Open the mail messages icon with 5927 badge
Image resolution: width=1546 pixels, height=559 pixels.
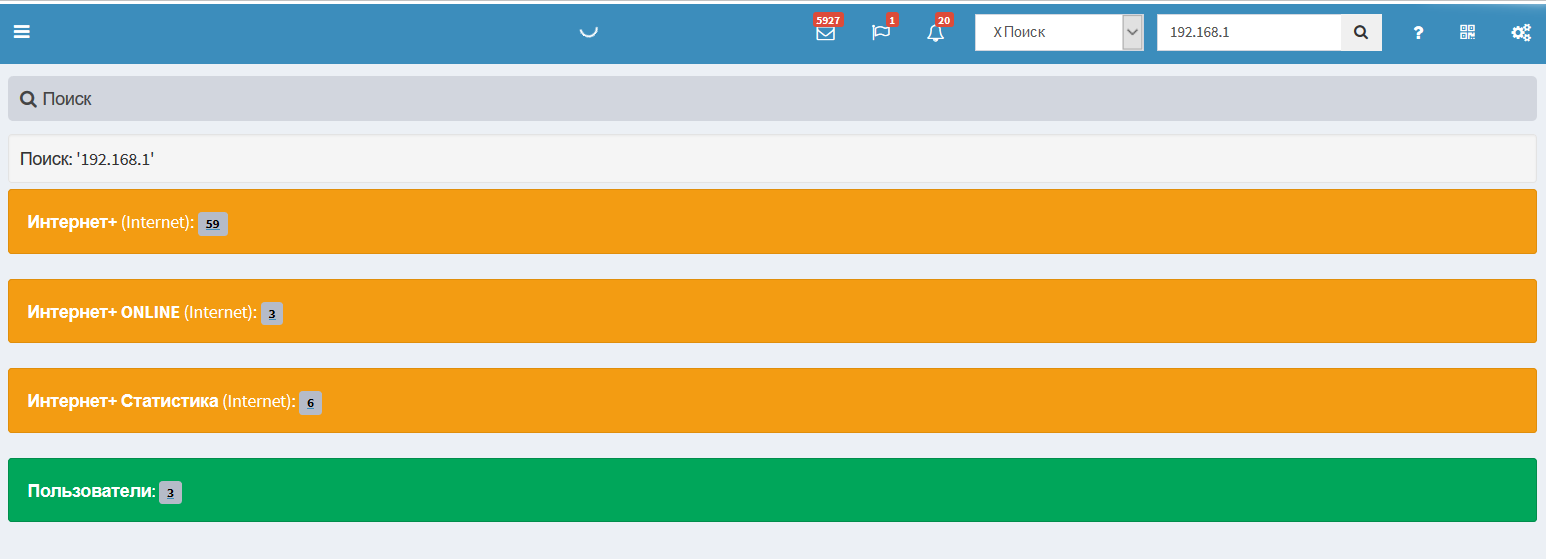tap(825, 33)
